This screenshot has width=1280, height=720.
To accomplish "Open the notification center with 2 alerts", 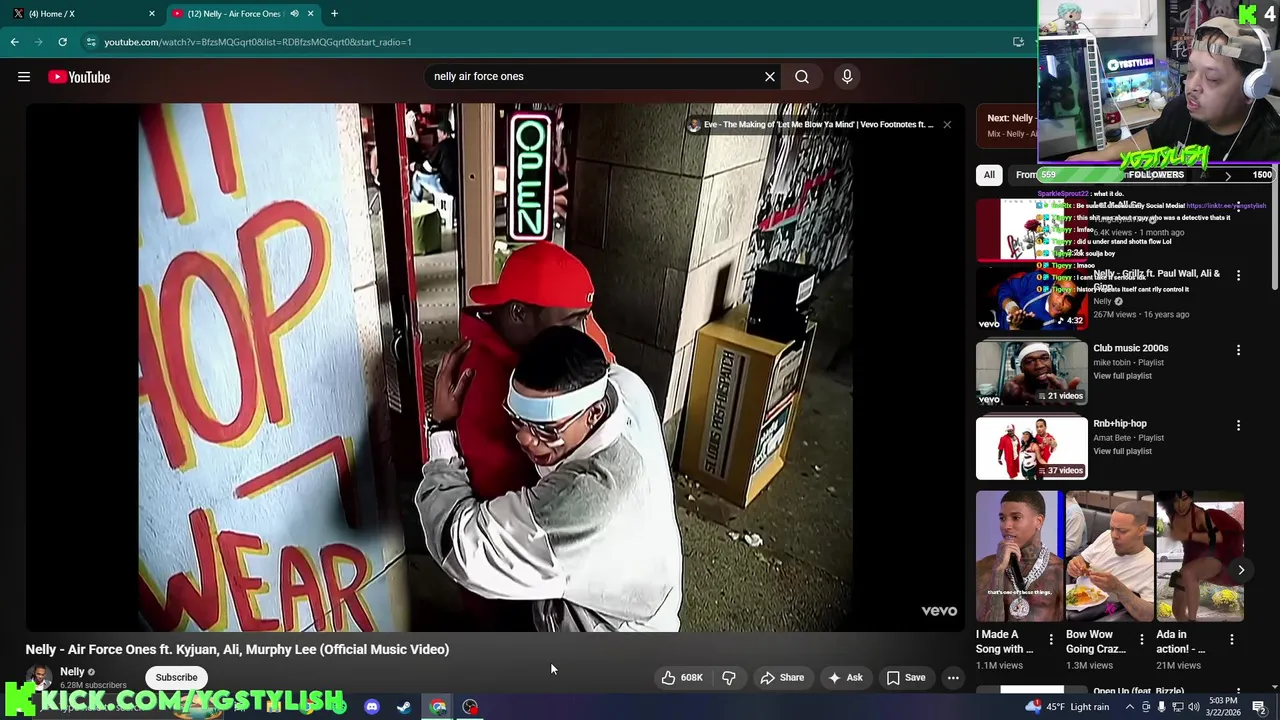I will (x=1260, y=707).
